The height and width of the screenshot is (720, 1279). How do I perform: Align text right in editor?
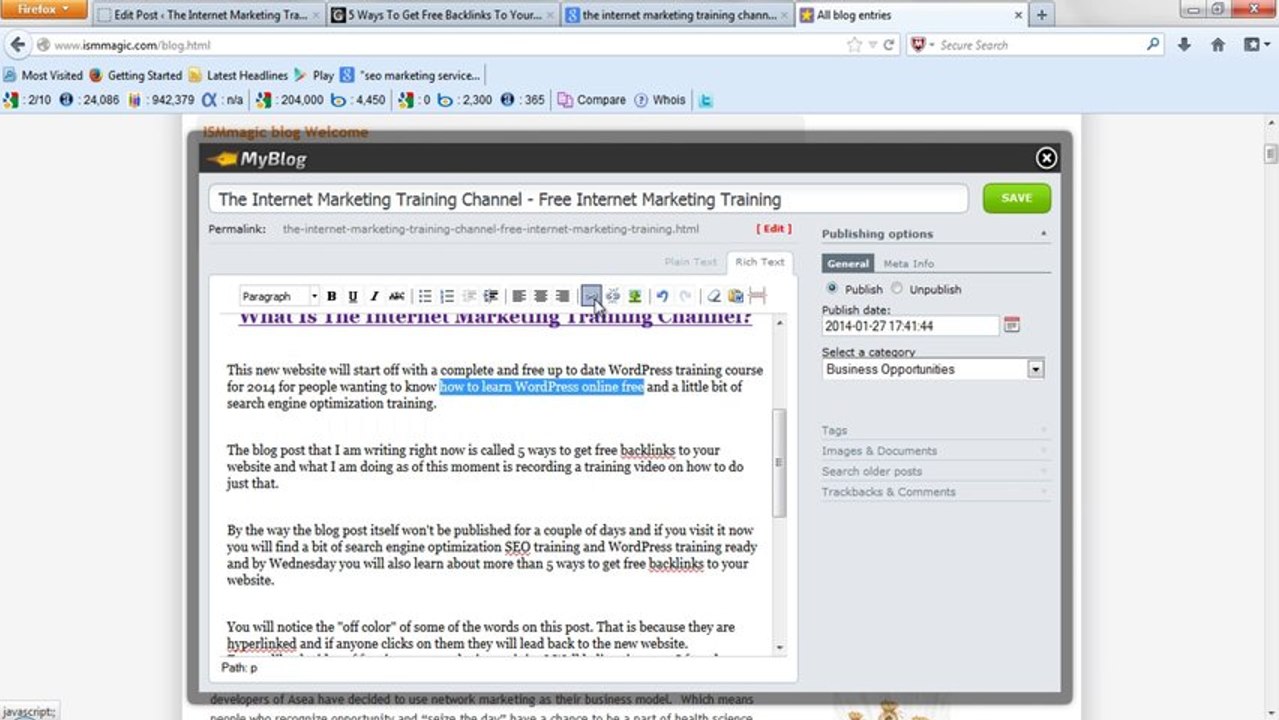(563, 296)
